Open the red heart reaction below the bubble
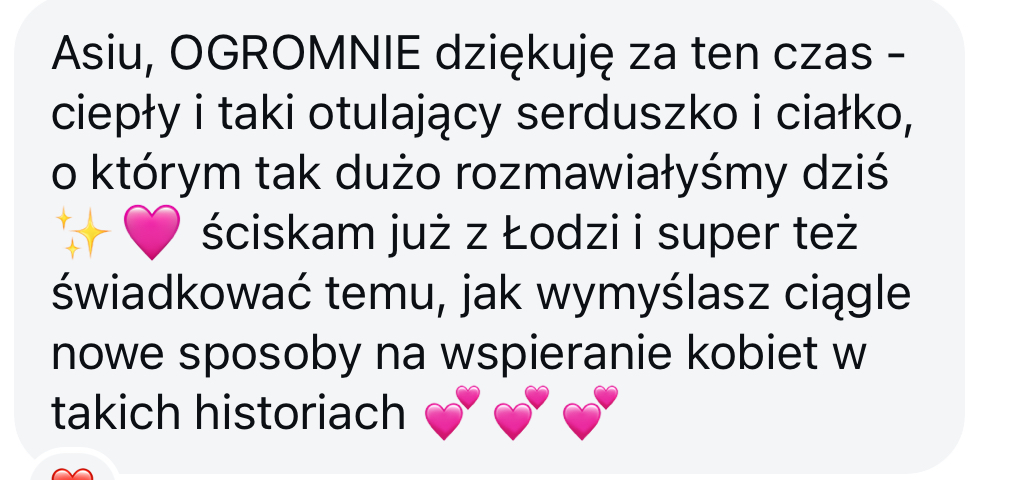 (72, 474)
